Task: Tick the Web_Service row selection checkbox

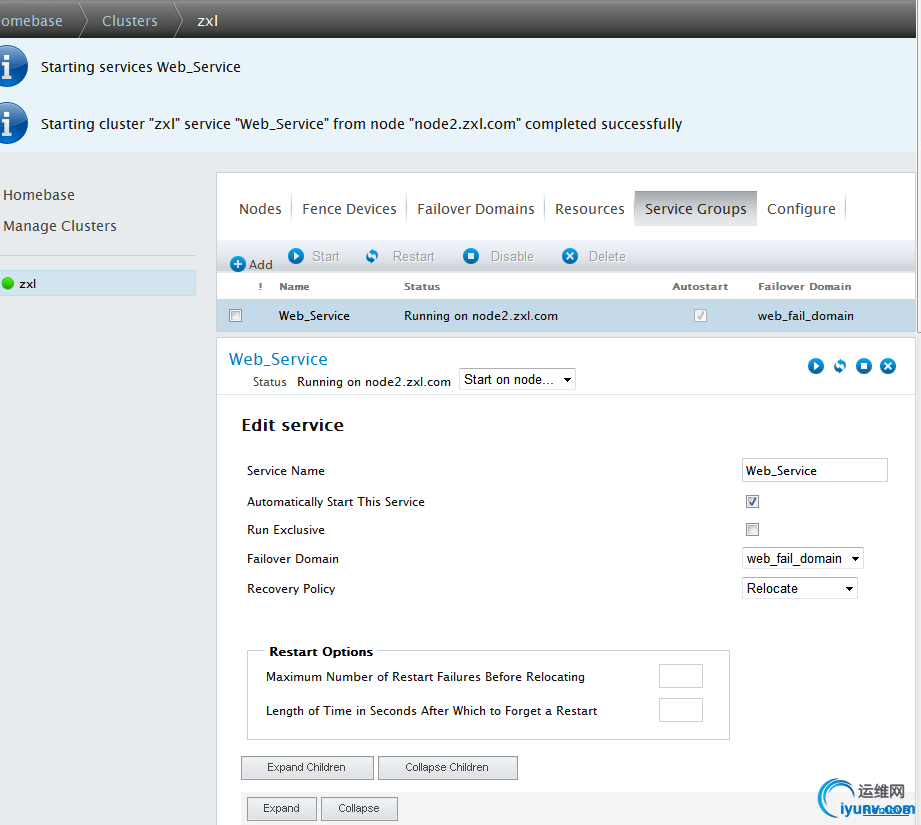Action: pos(236,316)
